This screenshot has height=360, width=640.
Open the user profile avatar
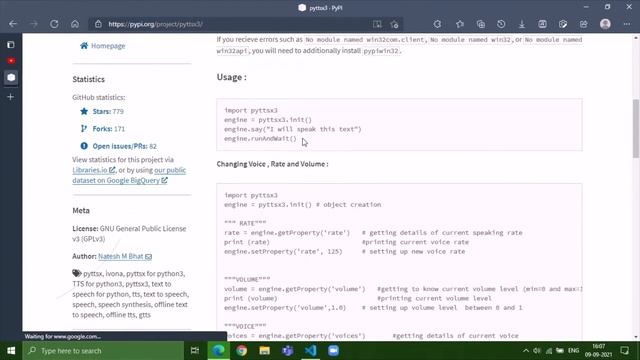pos(605,24)
